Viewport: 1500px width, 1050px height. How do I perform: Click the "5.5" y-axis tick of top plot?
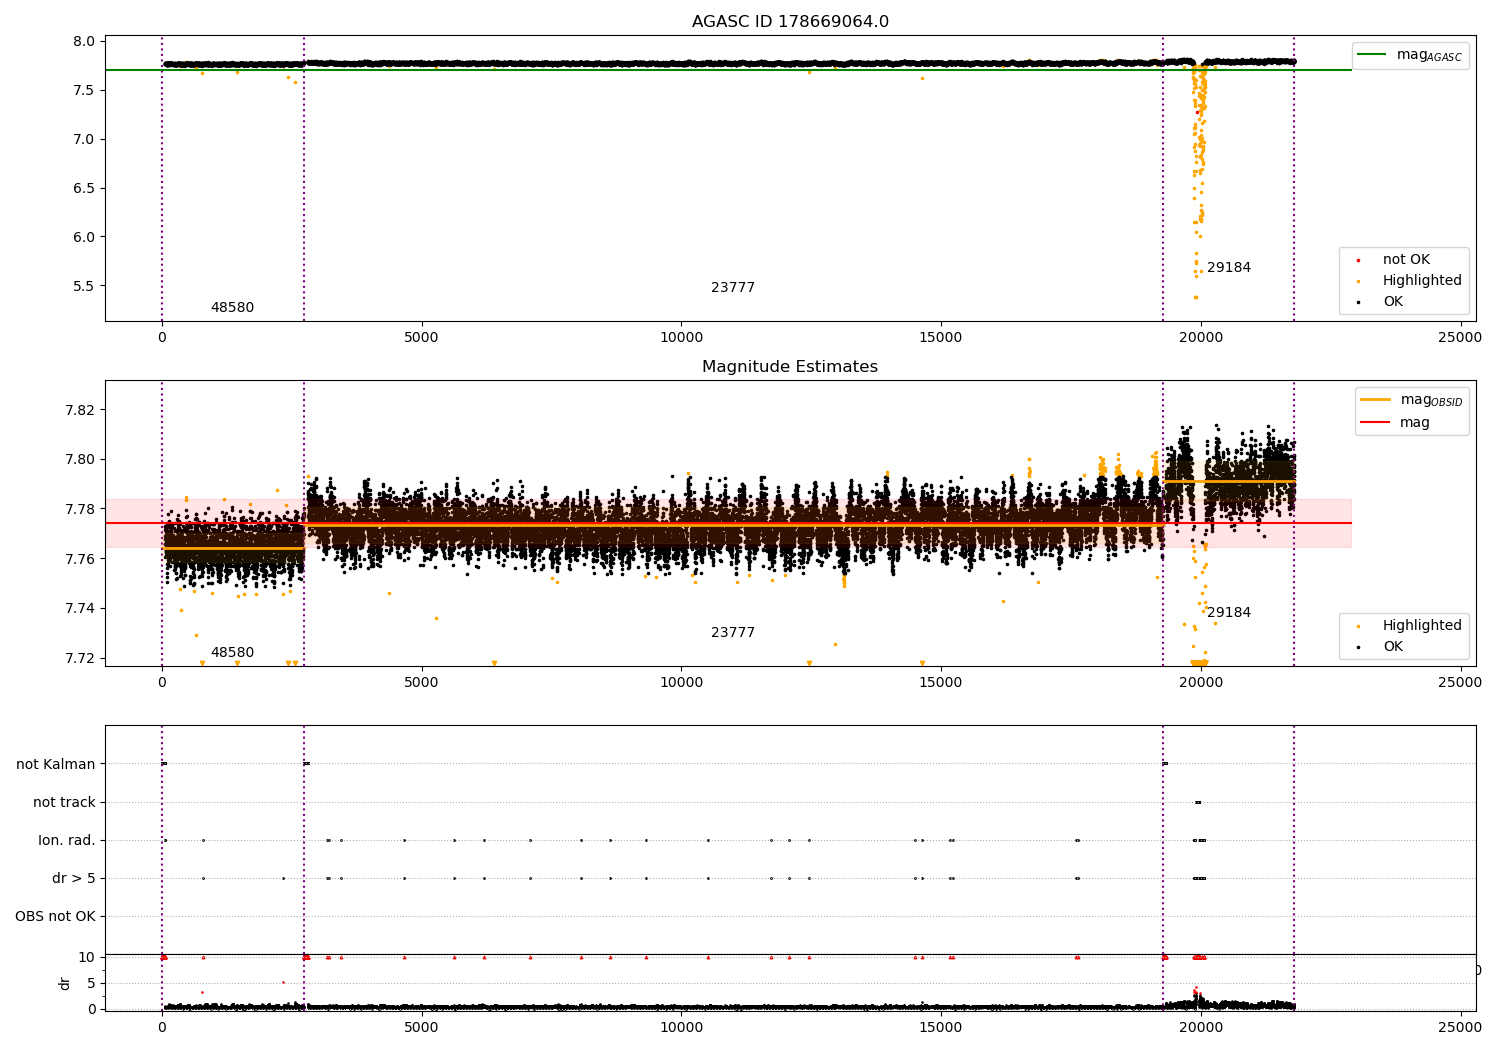[84, 286]
